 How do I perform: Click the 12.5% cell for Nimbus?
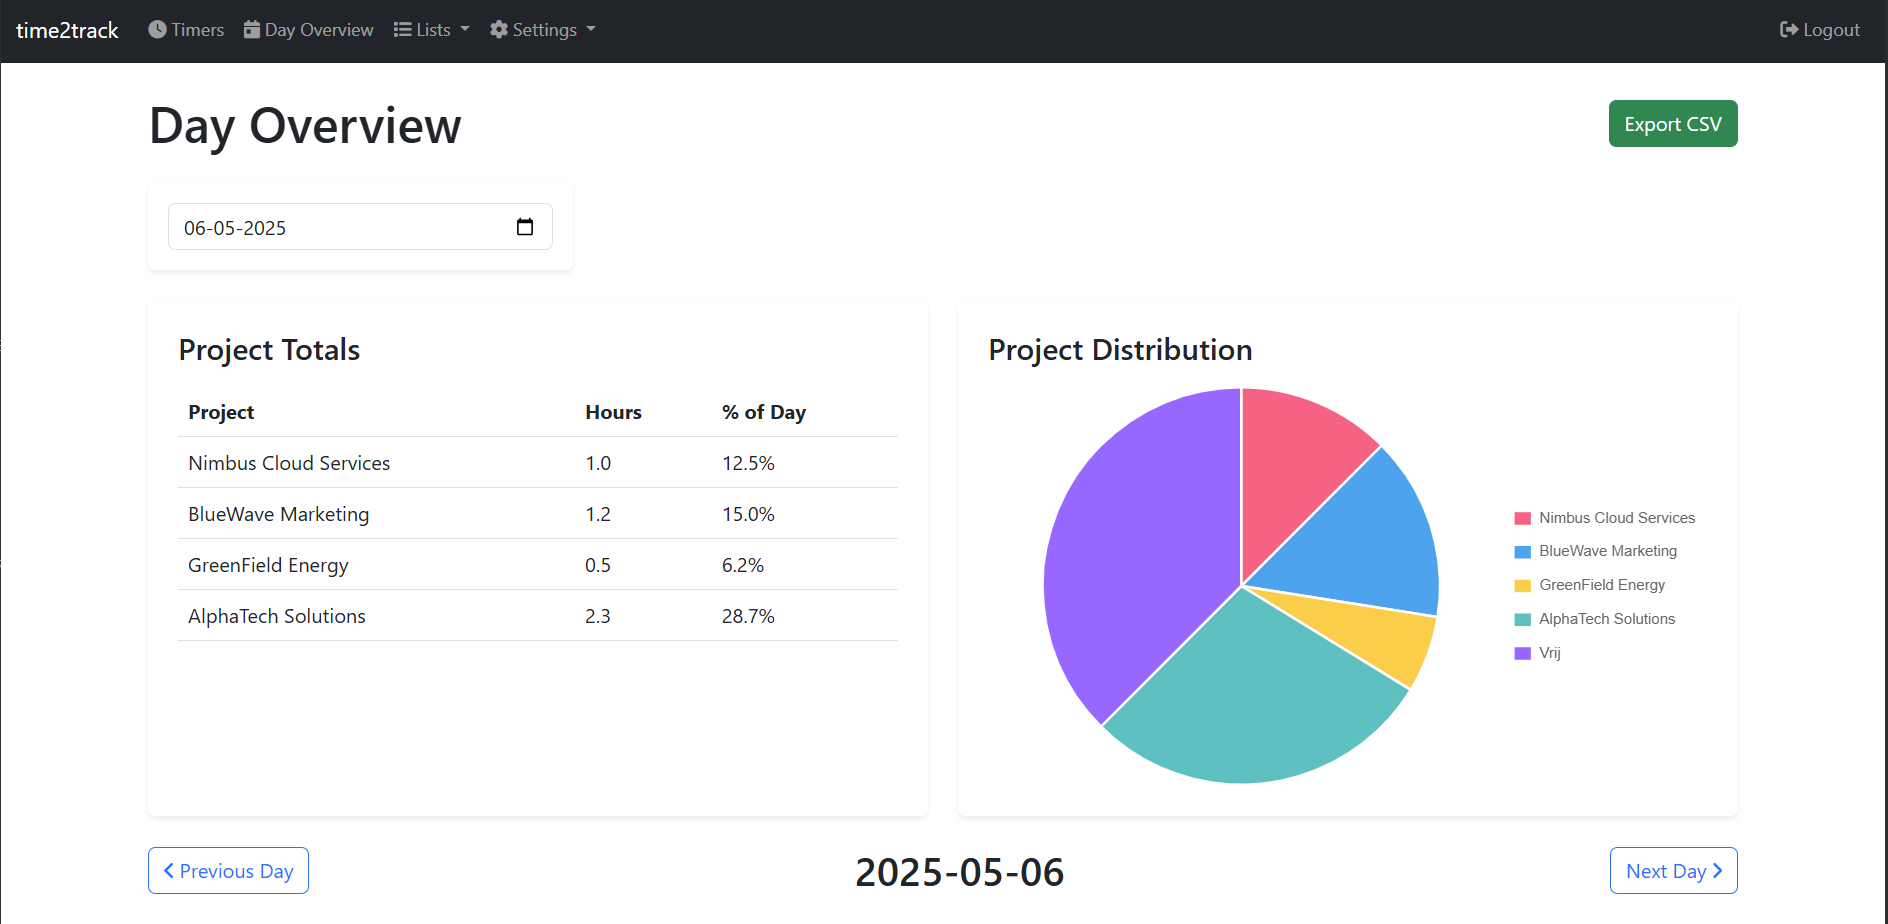pyautogui.click(x=748, y=463)
